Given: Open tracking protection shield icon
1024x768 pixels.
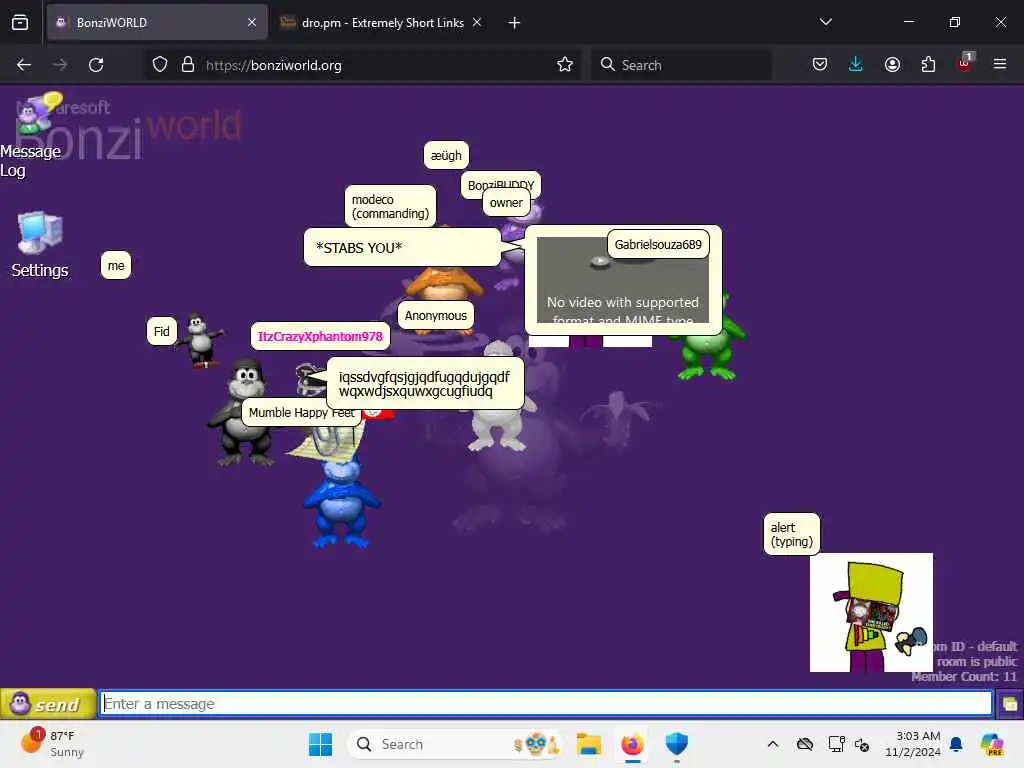Looking at the screenshot, I should (160, 65).
